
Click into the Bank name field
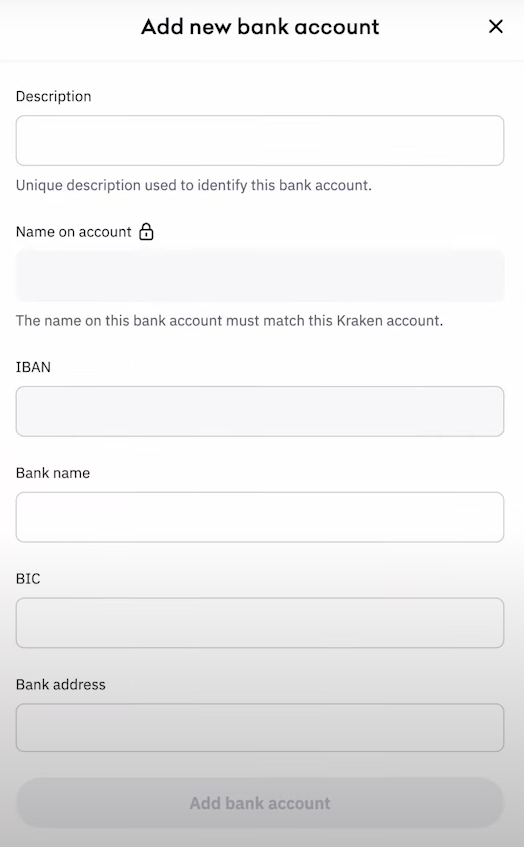[x=260, y=517]
